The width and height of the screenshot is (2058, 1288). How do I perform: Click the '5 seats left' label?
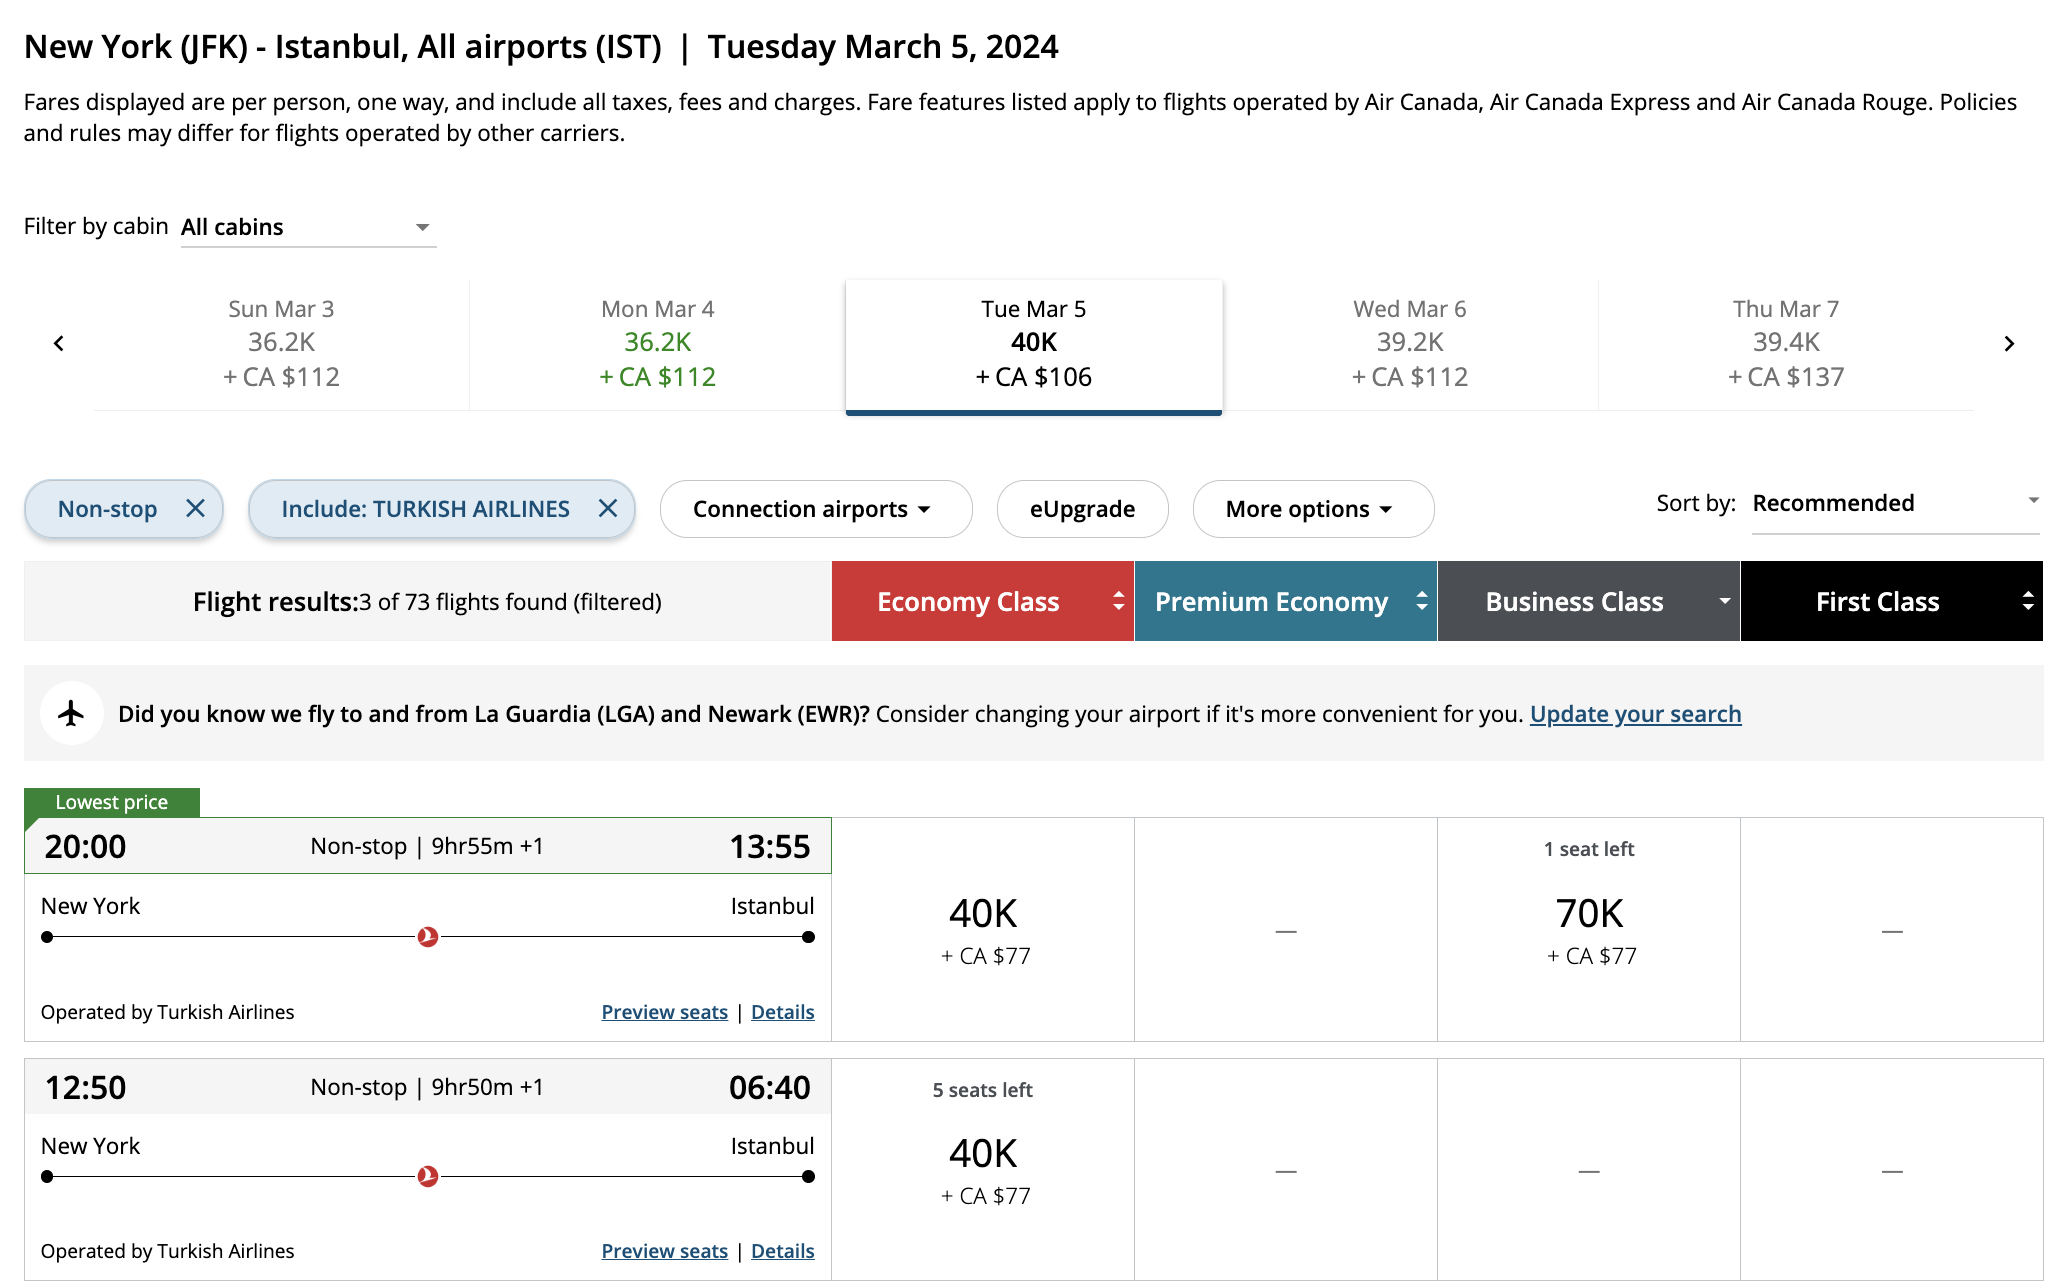click(982, 1090)
